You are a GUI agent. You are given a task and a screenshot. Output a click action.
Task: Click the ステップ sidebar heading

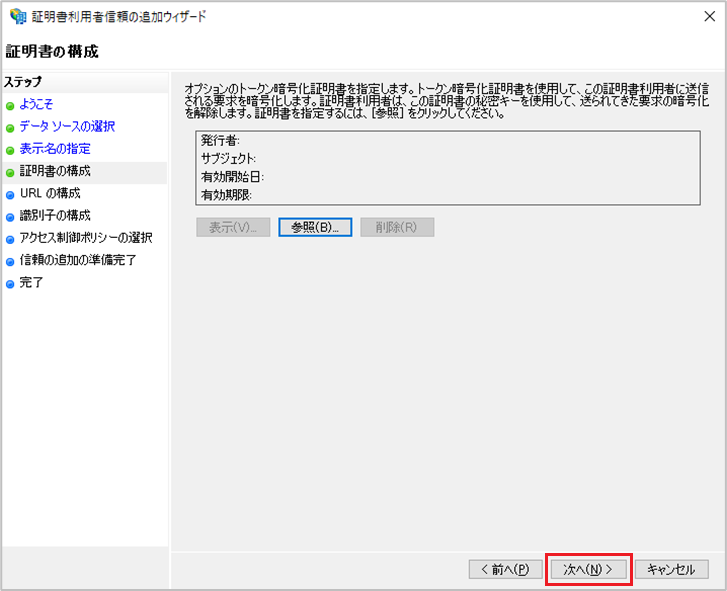pos(23,82)
